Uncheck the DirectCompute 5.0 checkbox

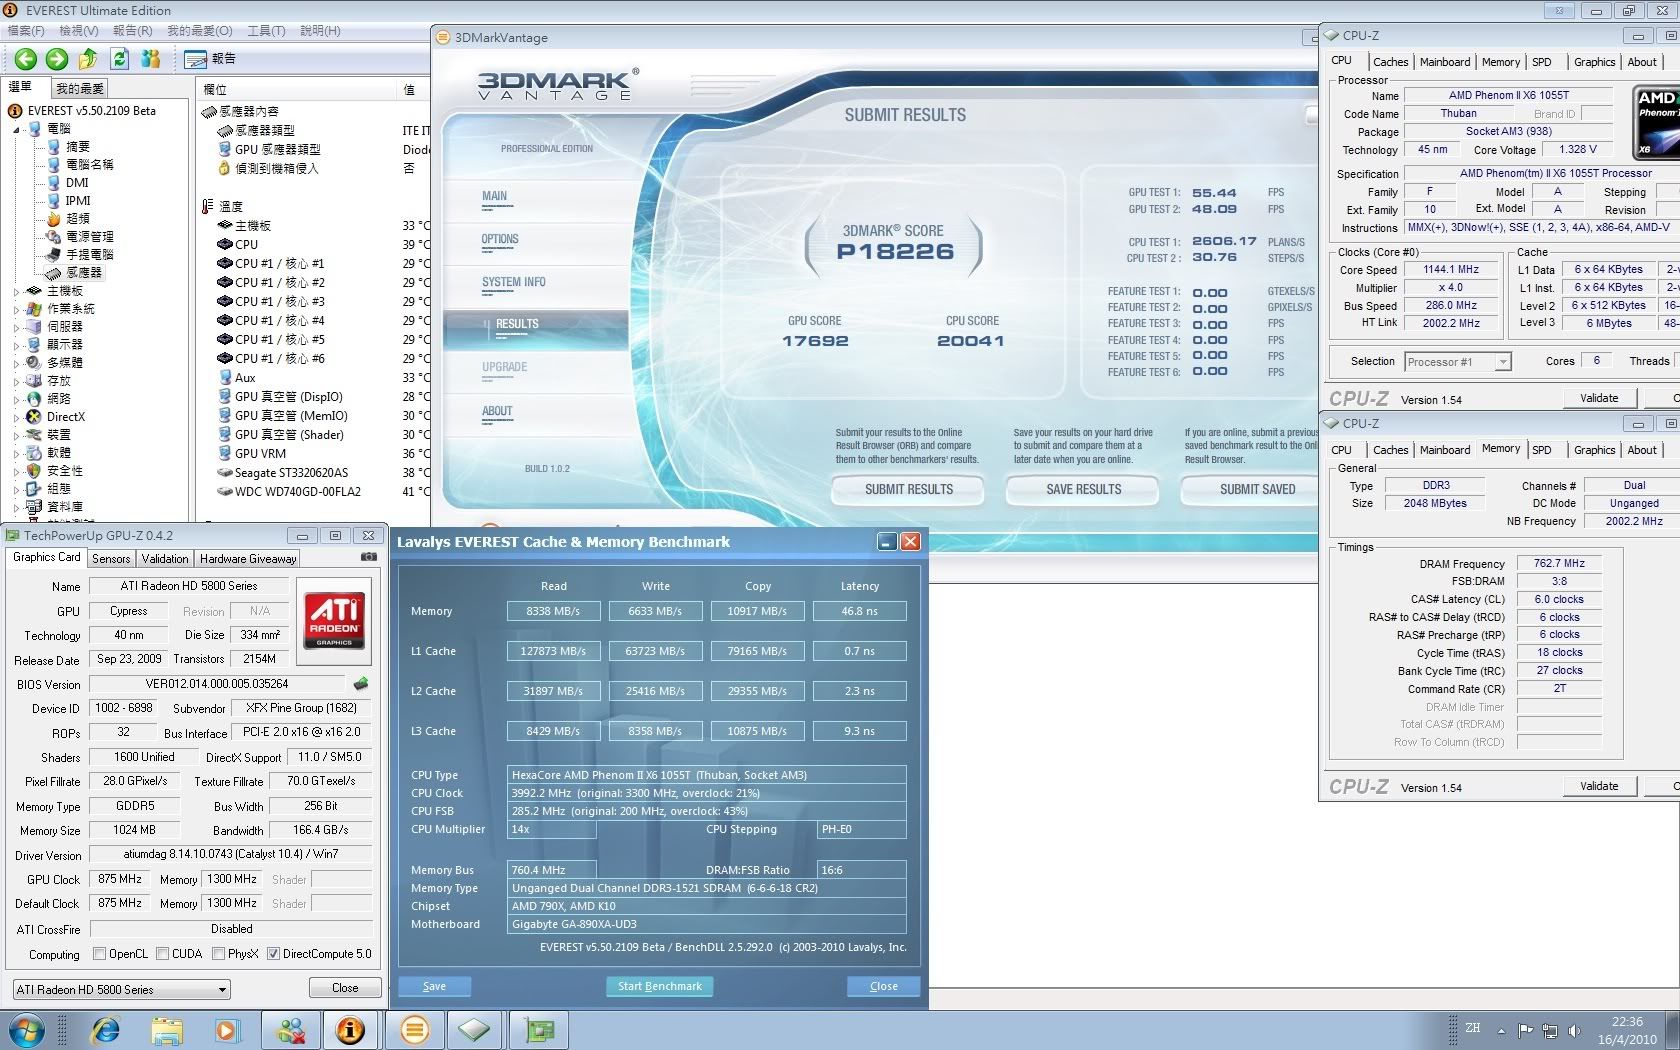(273, 954)
